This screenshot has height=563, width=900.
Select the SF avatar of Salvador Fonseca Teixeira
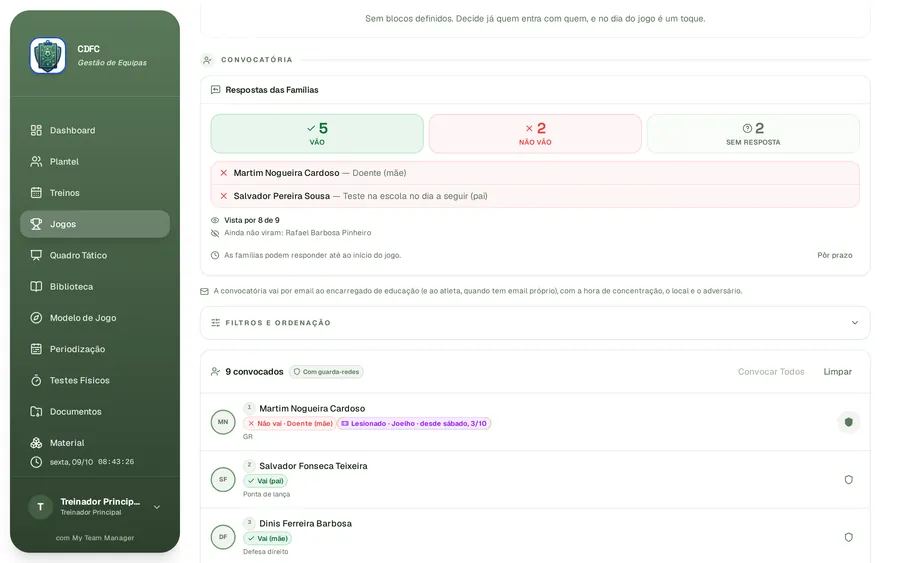pos(223,480)
